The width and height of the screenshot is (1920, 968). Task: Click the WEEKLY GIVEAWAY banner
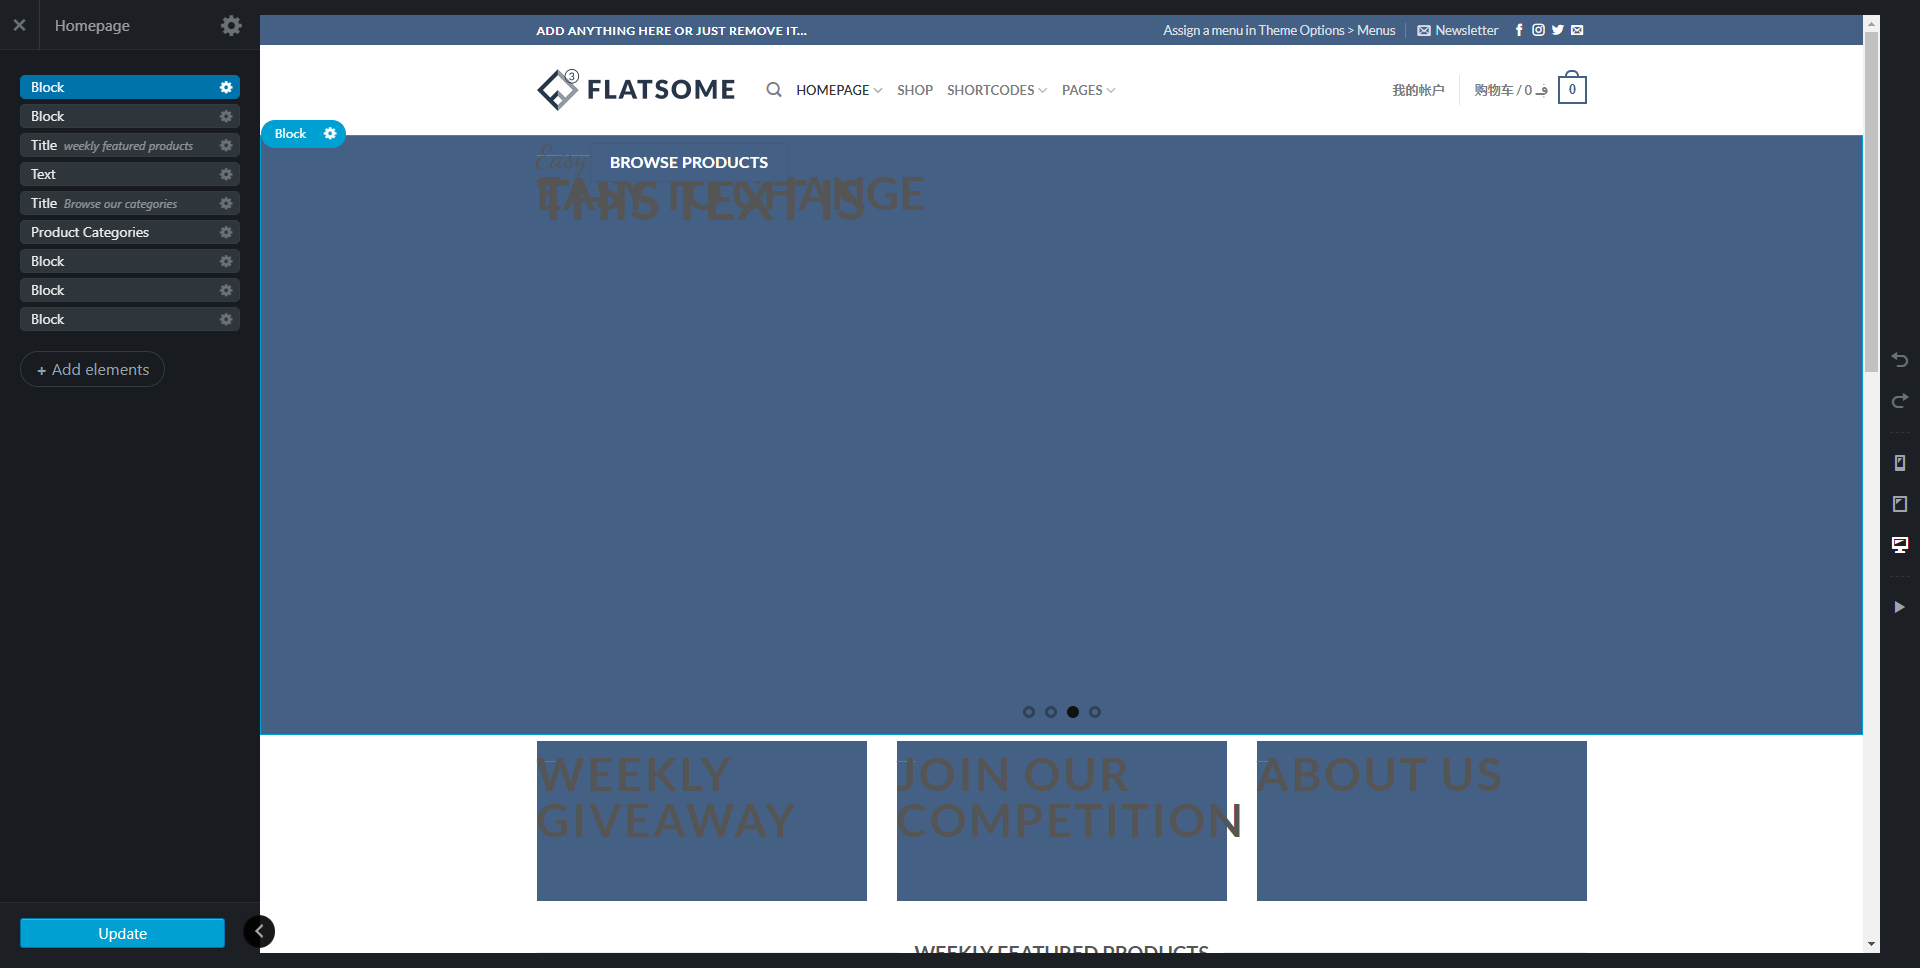pos(702,821)
